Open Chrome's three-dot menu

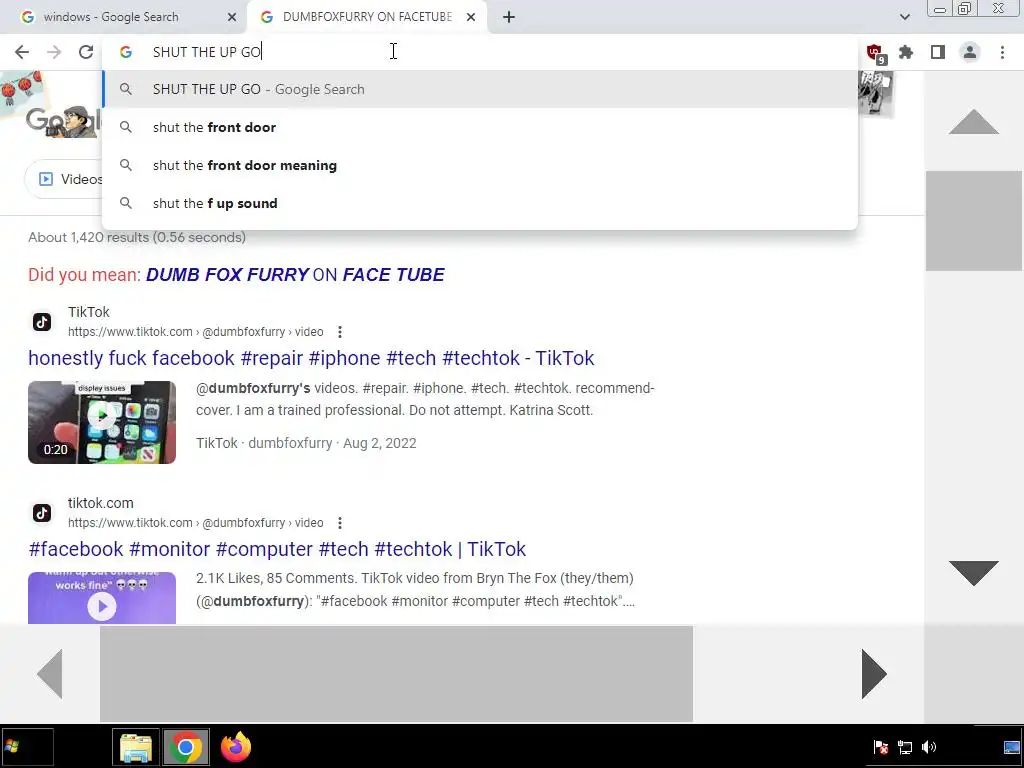coord(1002,52)
